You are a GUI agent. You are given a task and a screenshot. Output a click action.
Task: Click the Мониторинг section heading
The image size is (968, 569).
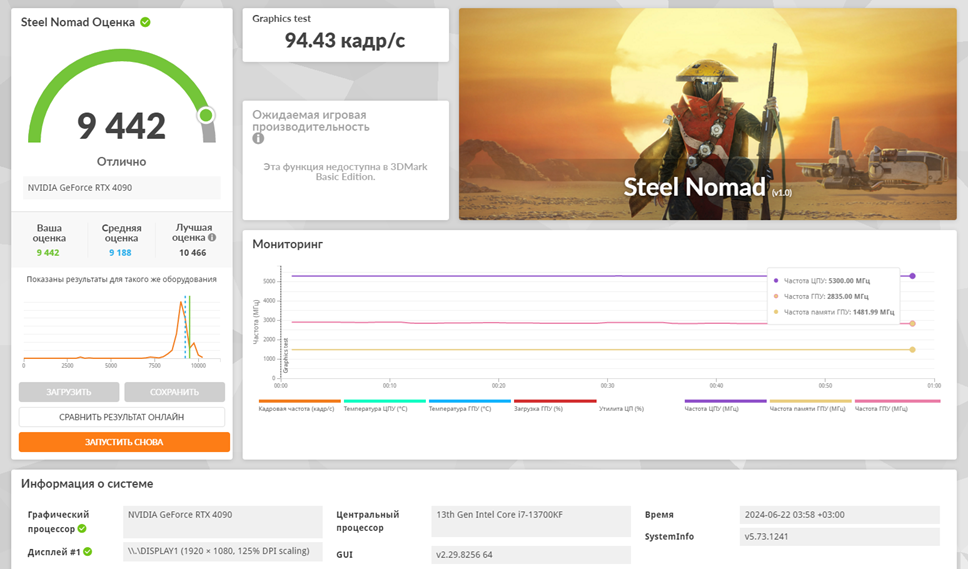pyautogui.click(x=288, y=244)
